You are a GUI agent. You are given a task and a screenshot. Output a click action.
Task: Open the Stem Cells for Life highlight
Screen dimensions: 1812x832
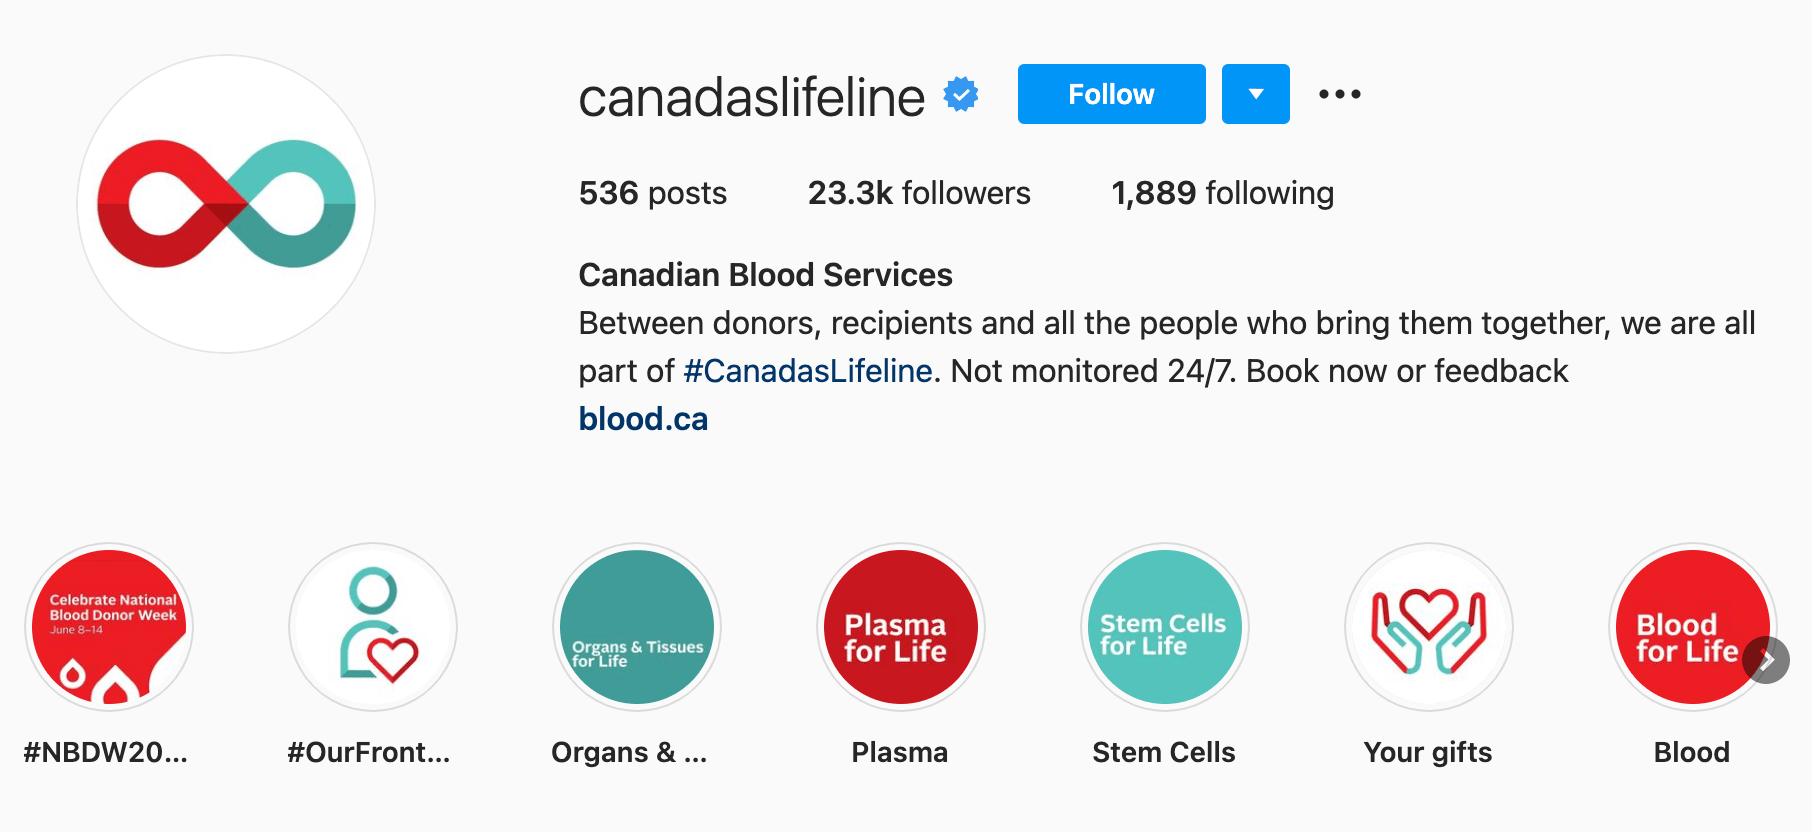click(x=1165, y=627)
